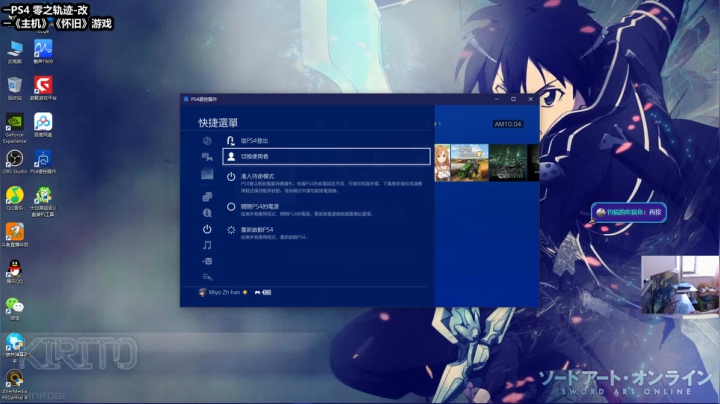Open the dark green city game tile
The width and height of the screenshot is (720, 404).
(x=508, y=163)
